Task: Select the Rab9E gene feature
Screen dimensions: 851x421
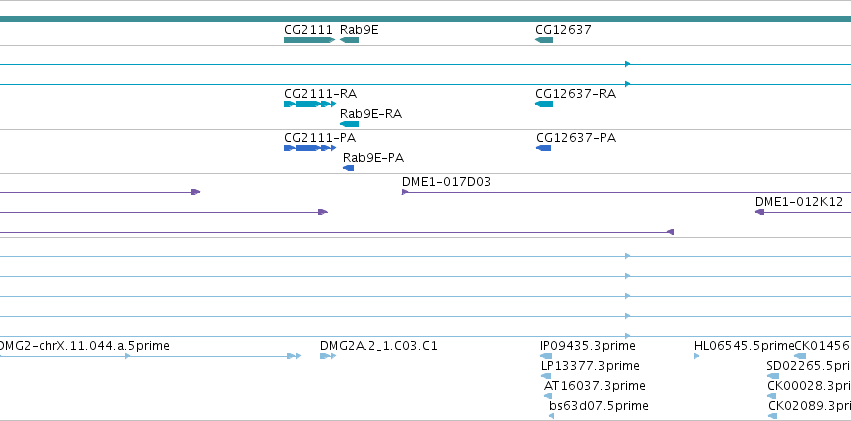Action: coord(350,40)
